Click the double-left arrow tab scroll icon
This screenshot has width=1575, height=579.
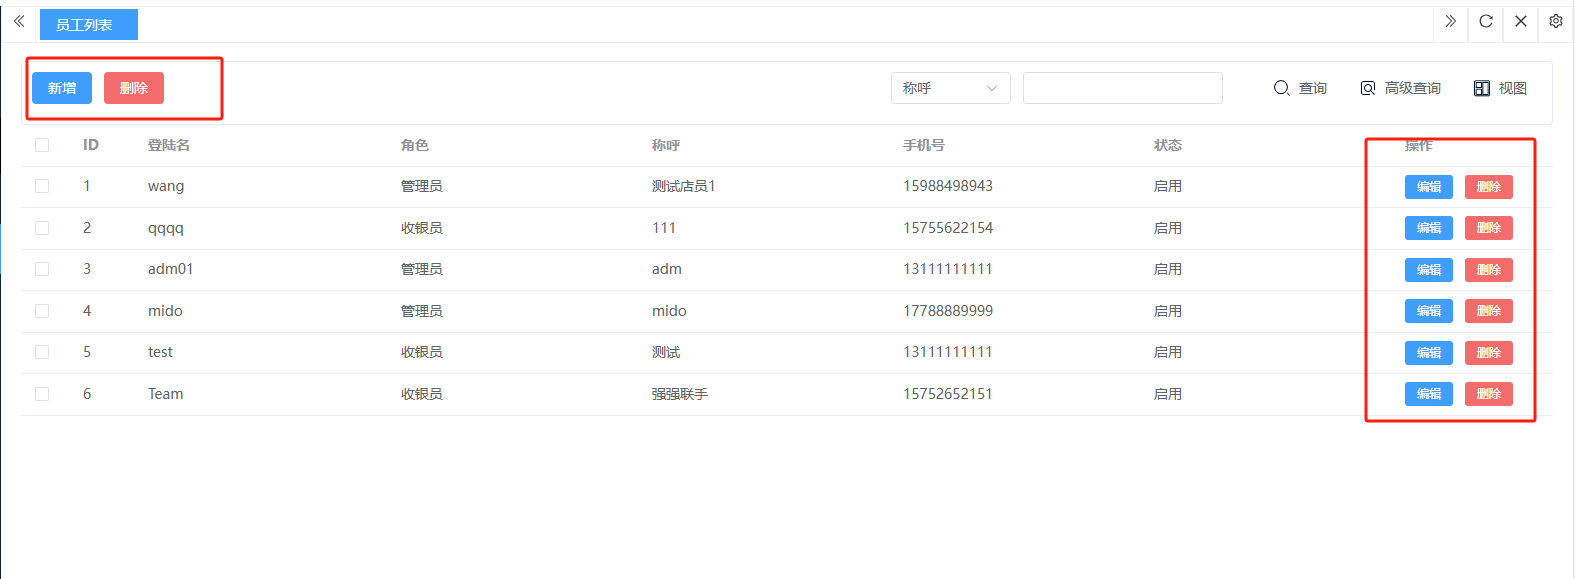[19, 21]
